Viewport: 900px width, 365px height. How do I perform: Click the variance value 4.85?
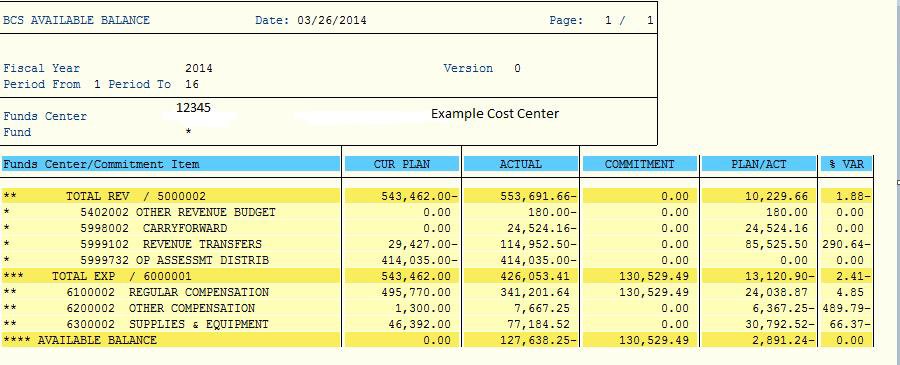[850, 292]
